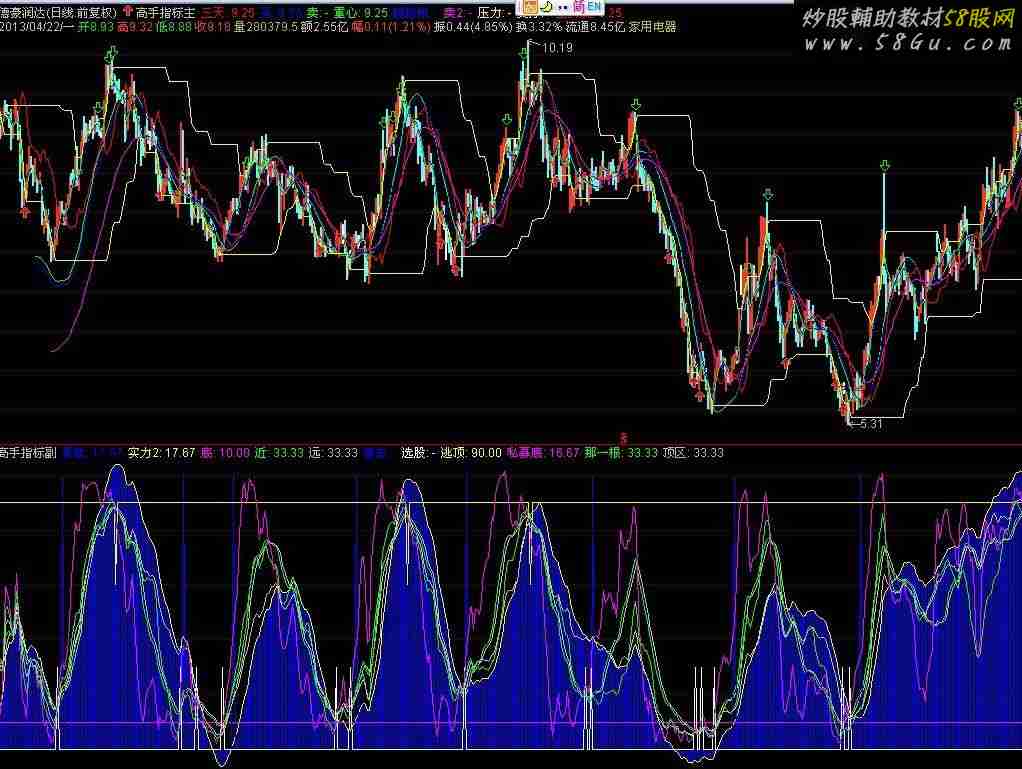Toggle the EN language indicator on IME bar

coord(593,6)
